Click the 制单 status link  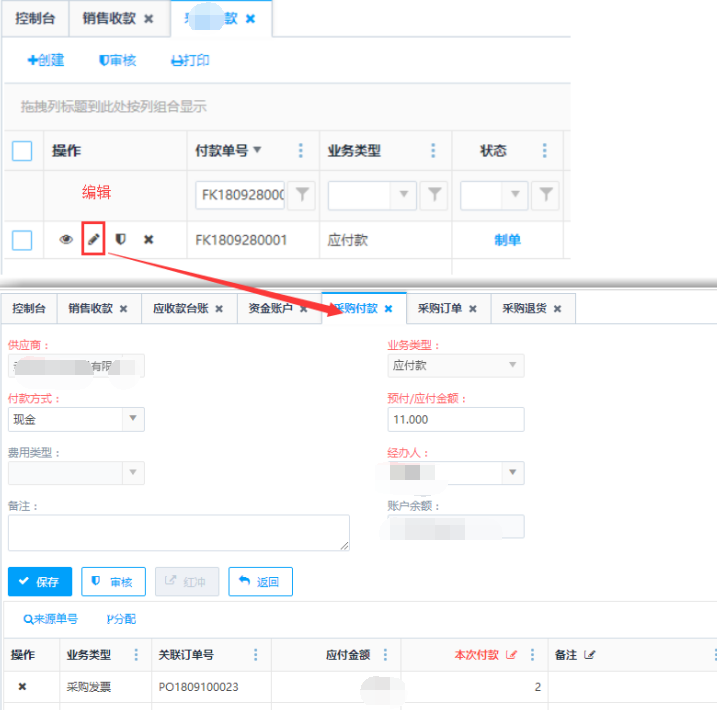point(507,240)
